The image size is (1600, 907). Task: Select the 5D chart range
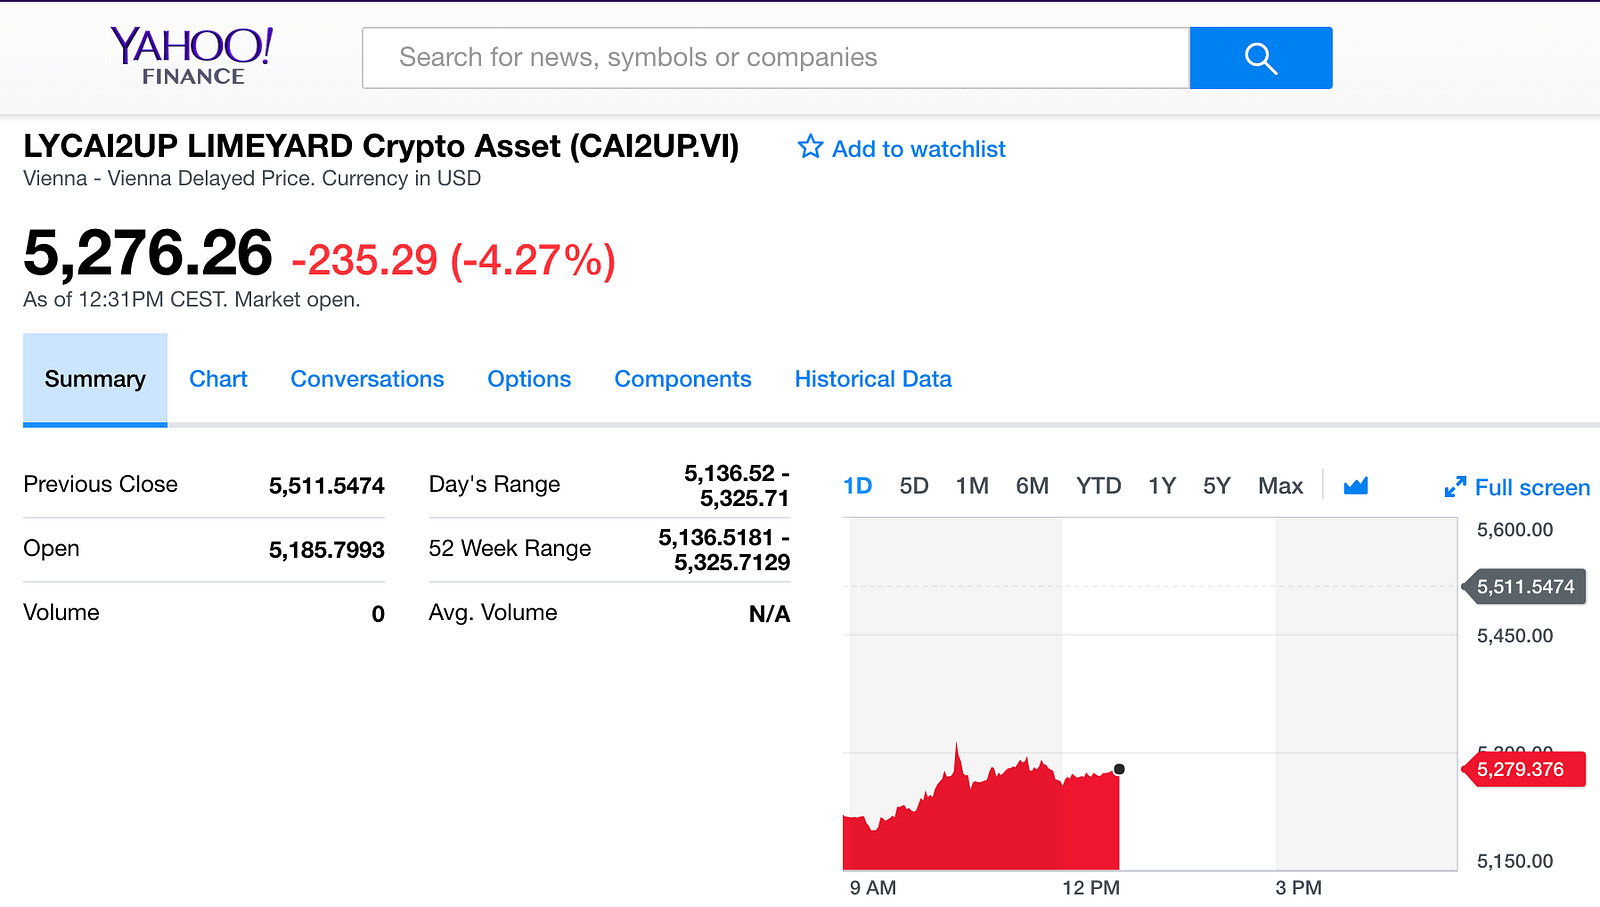[x=914, y=486]
